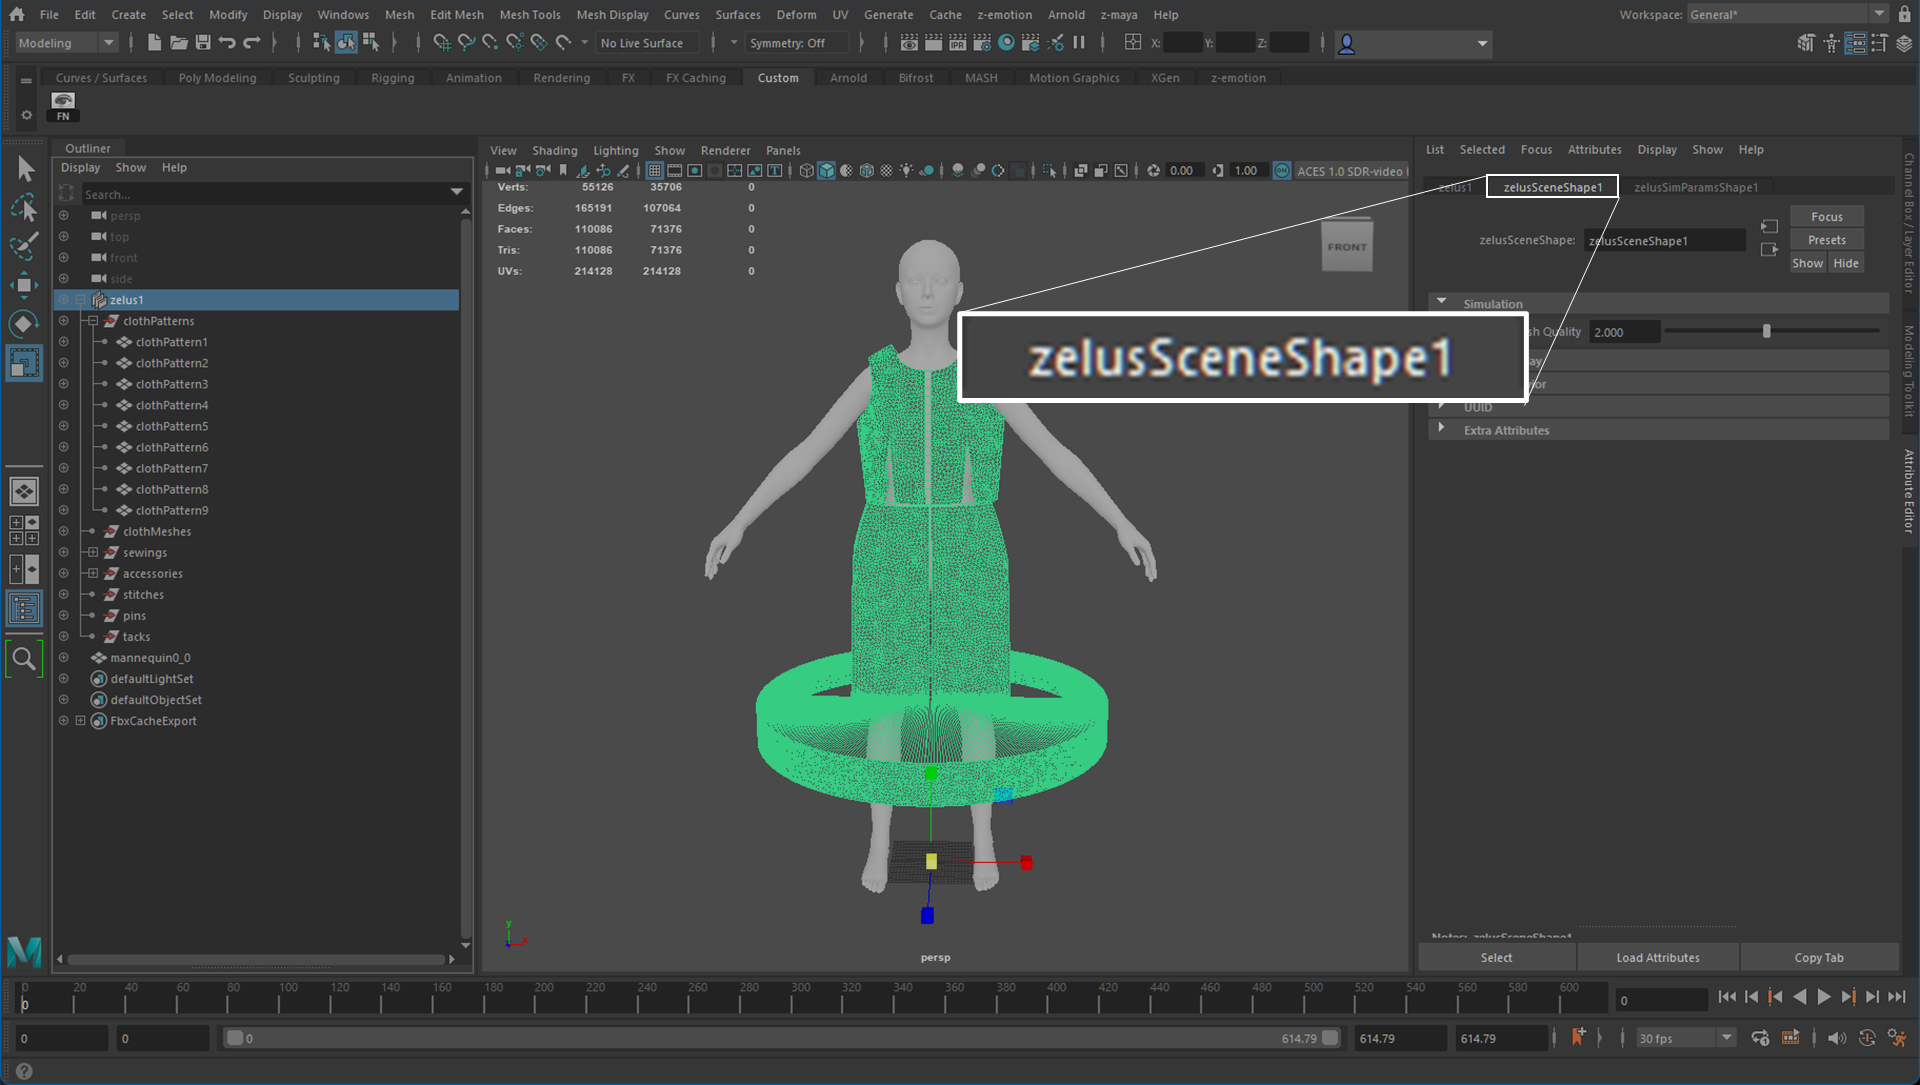Toggle audio speaker icon in range bar

click(x=1837, y=1038)
